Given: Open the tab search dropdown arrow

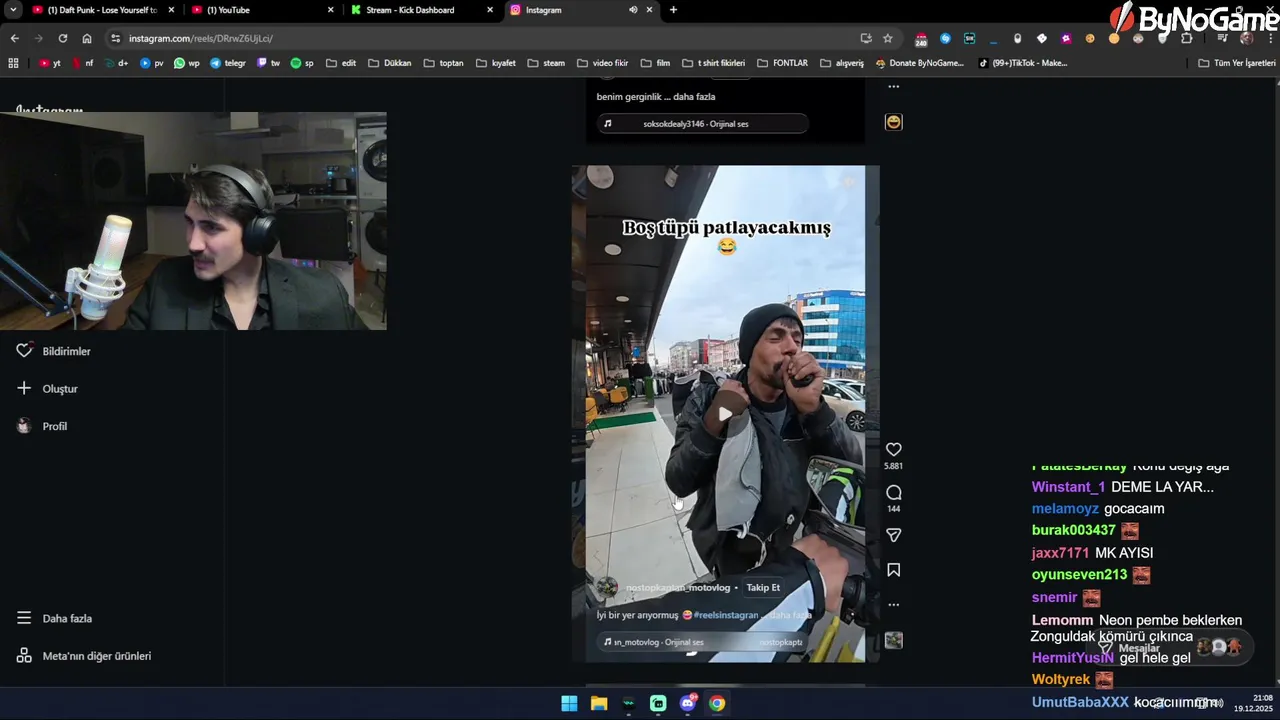Looking at the screenshot, I should pos(13,10).
